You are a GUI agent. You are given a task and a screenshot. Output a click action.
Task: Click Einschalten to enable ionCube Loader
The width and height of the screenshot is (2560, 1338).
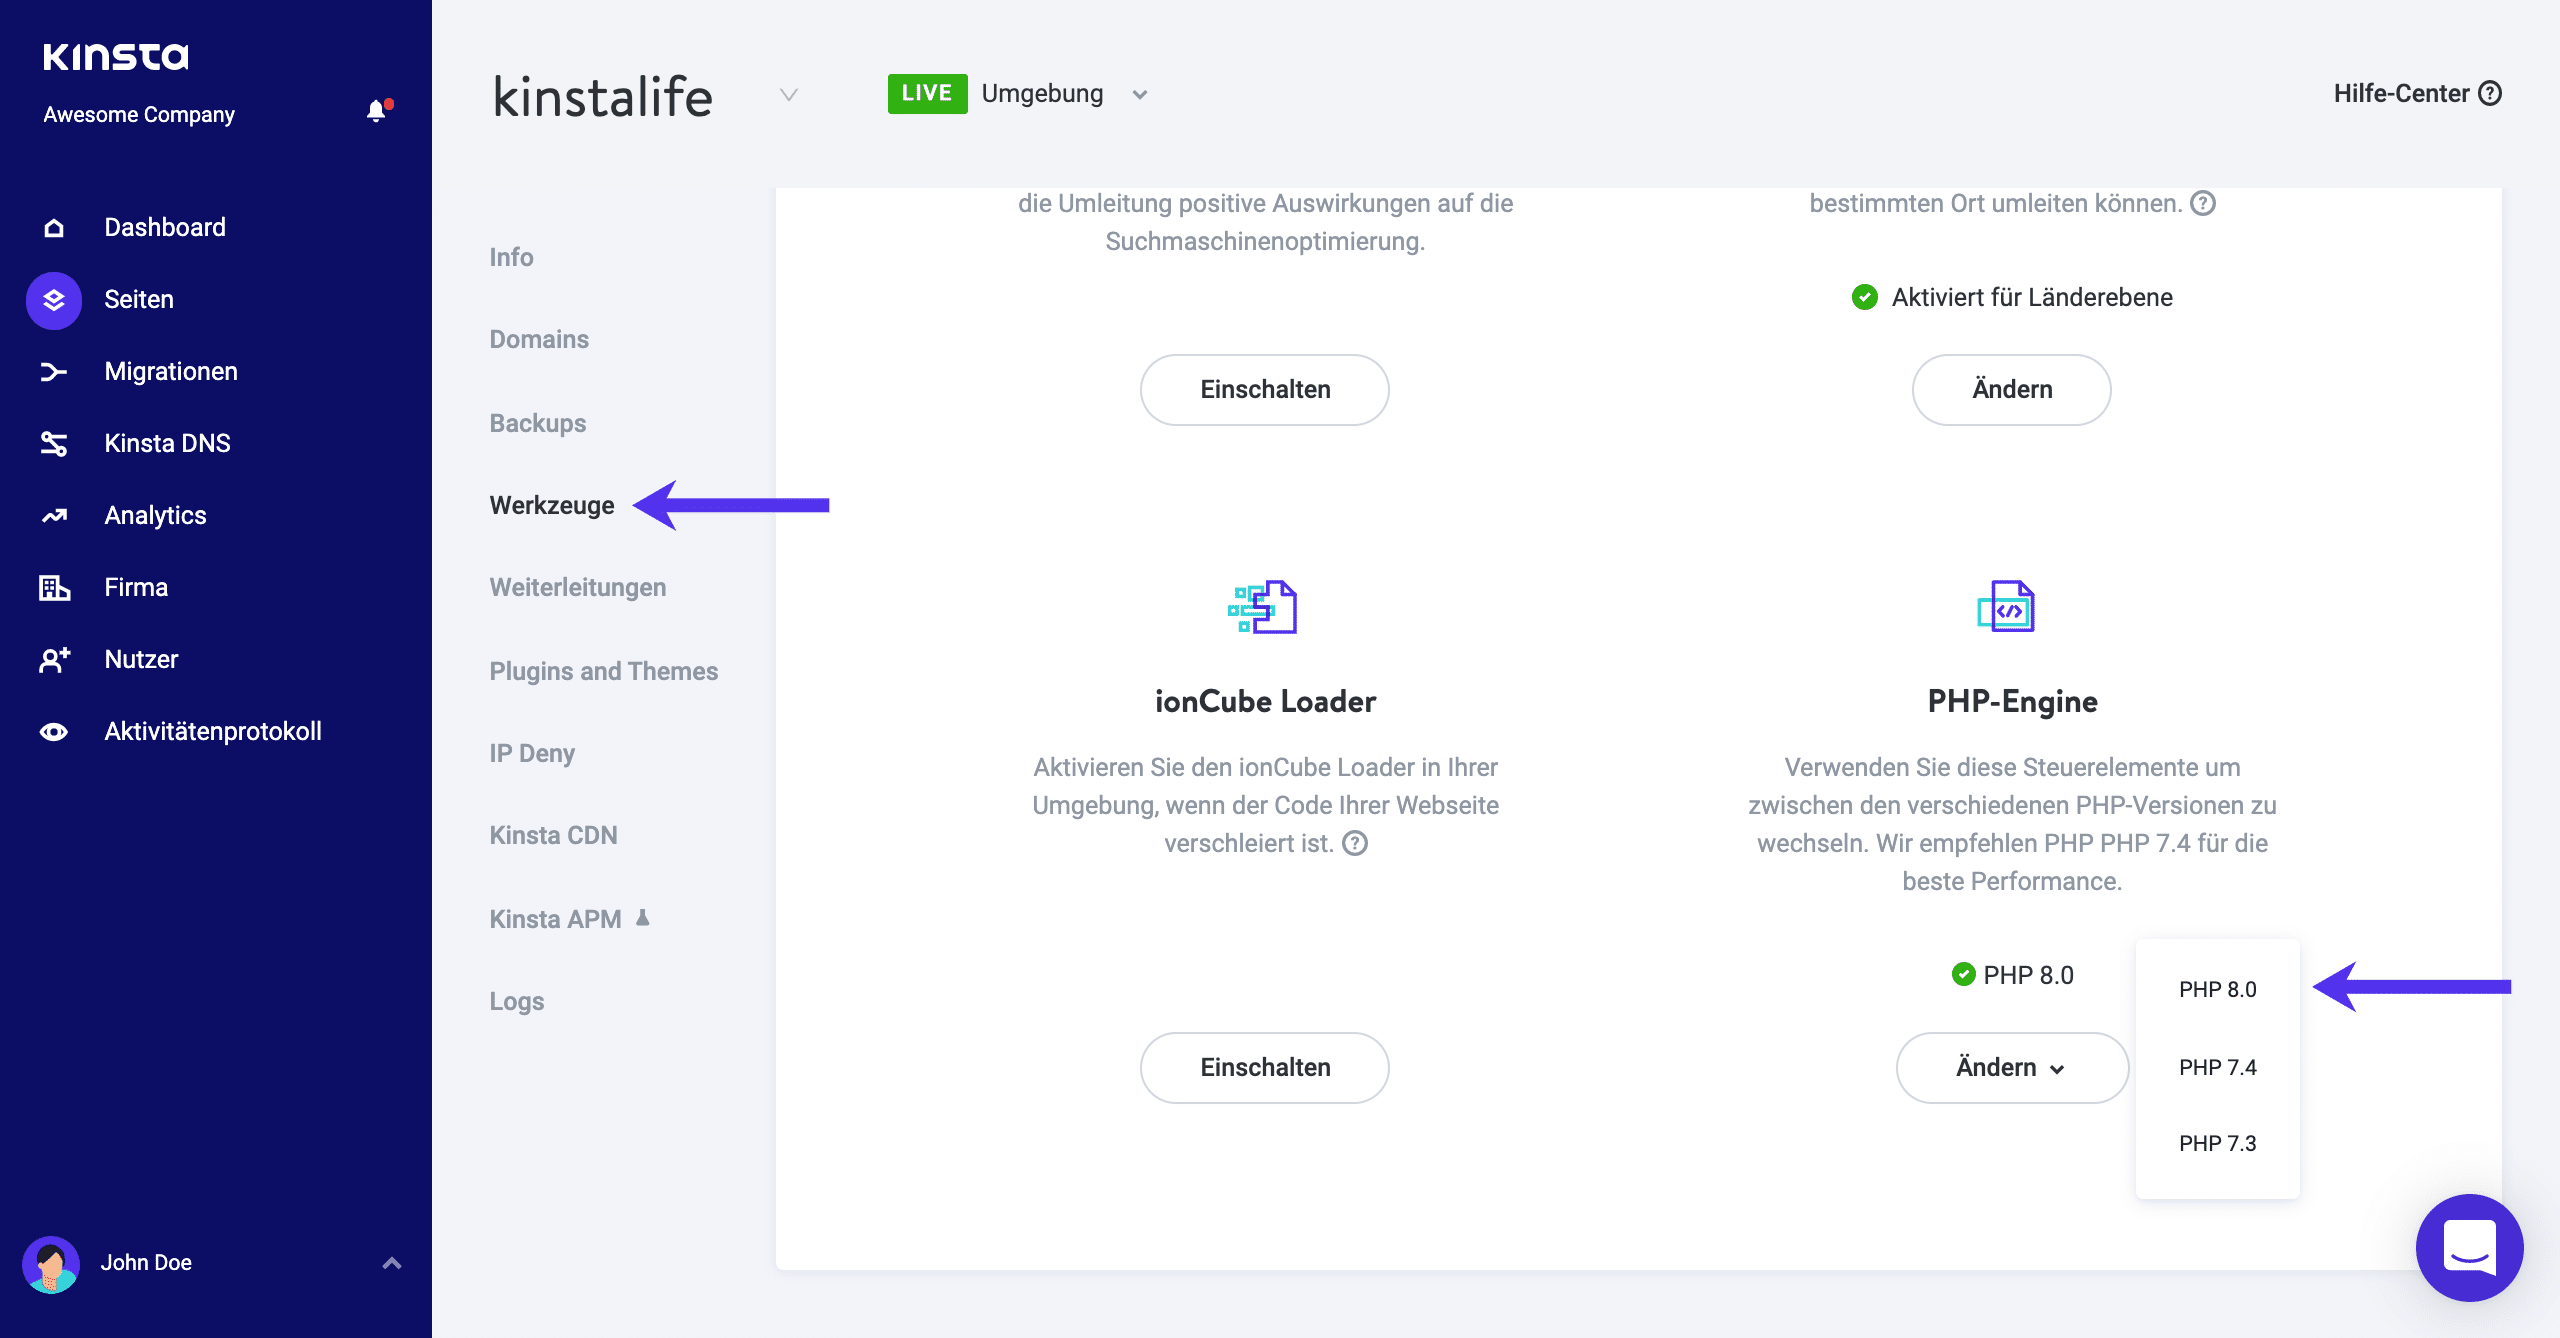(1264, 1067)
